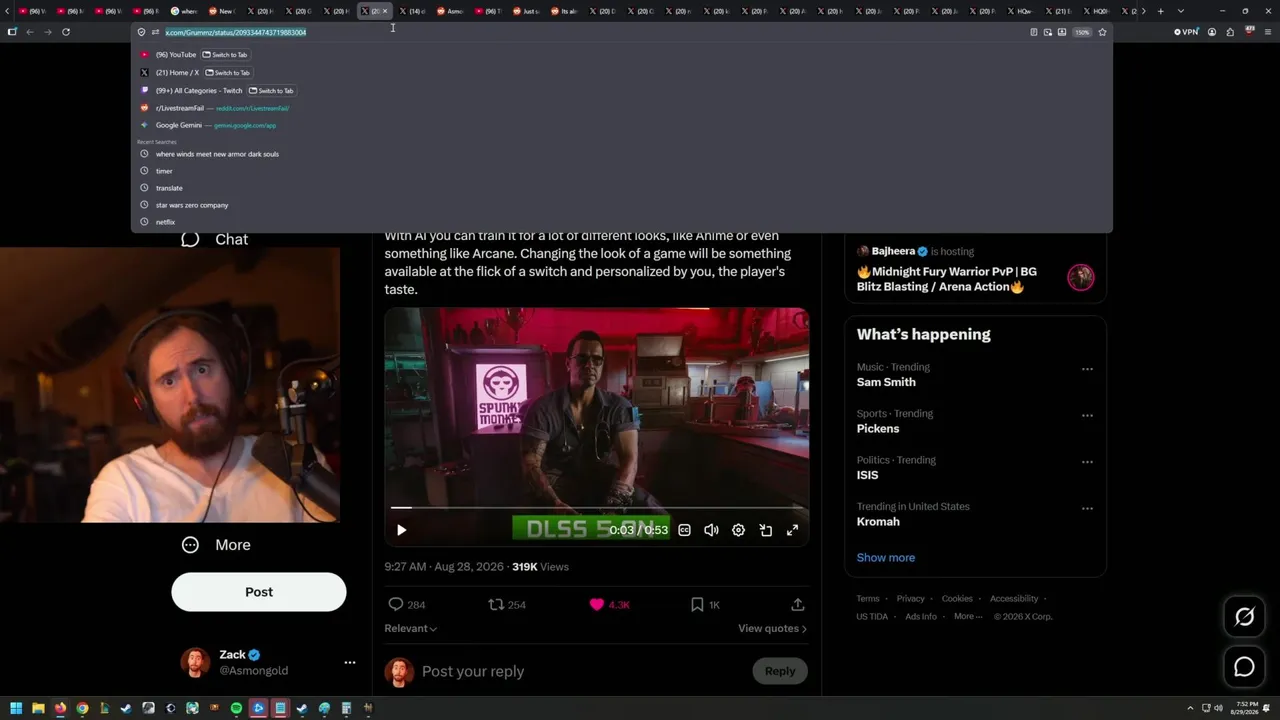The height and width of the screenshot is (720, 1280).
Task: Open Spotify from the taskbar
Action: coord(236,708)
